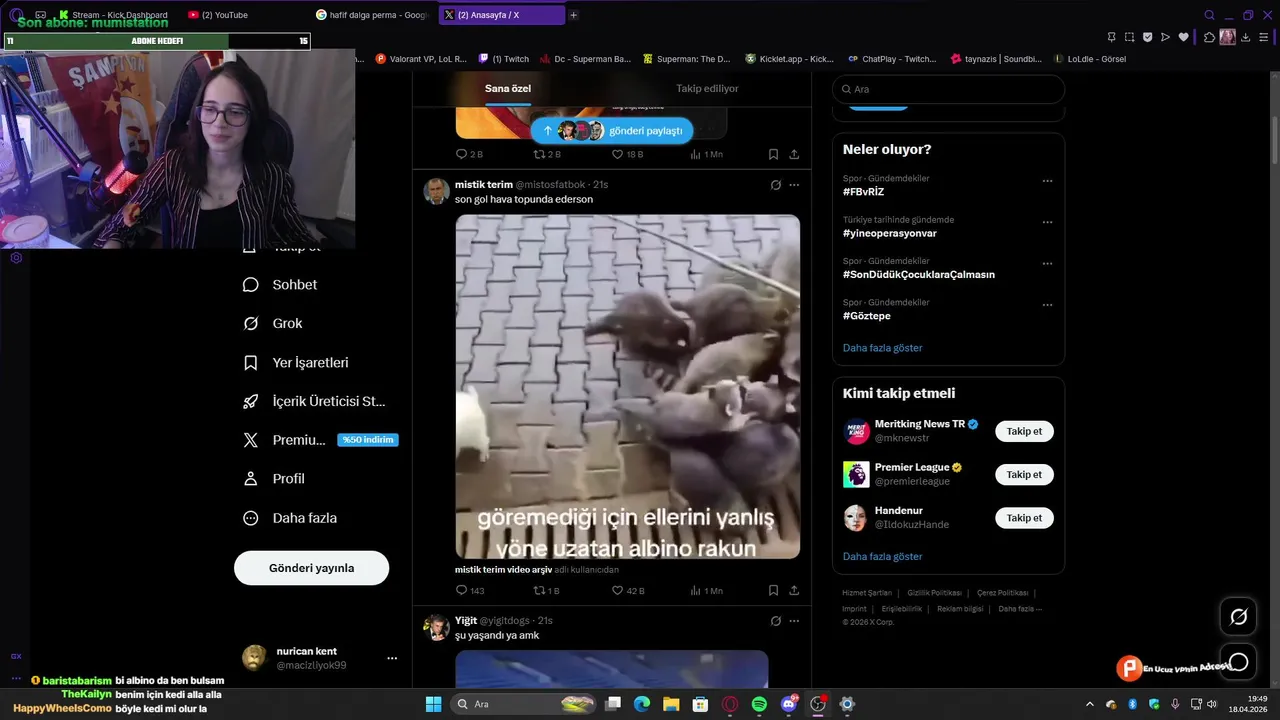Click Daha fazla göster under Kimi takip etmeli
1280x720 pixels.
(x=882, y=556)
